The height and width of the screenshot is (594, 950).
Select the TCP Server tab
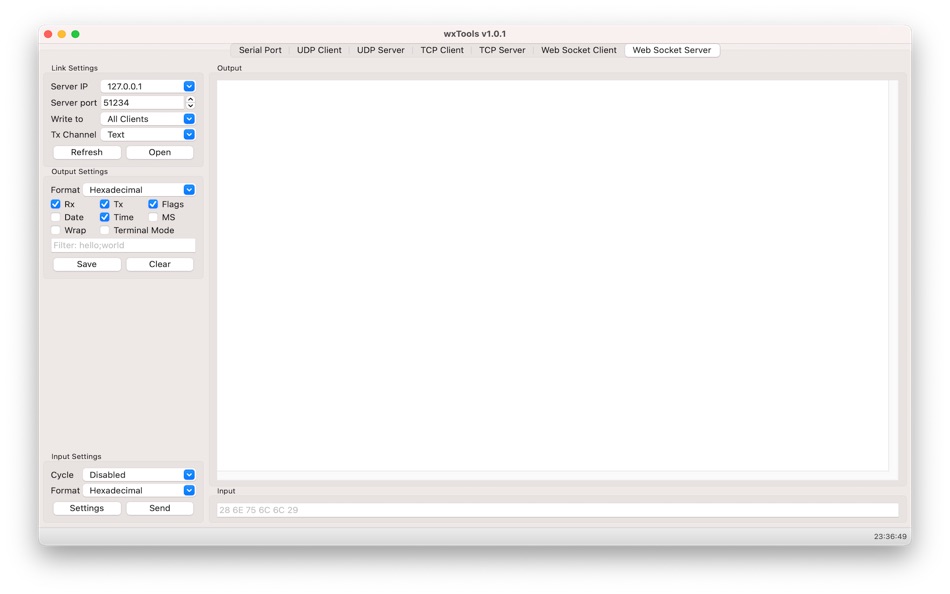click(502, 49)
